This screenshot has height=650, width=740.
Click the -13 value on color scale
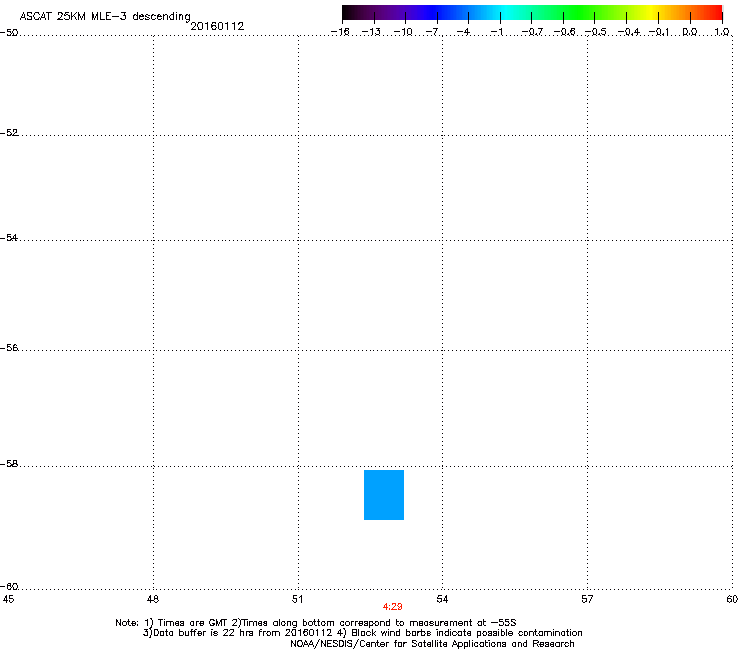(371, 32)
